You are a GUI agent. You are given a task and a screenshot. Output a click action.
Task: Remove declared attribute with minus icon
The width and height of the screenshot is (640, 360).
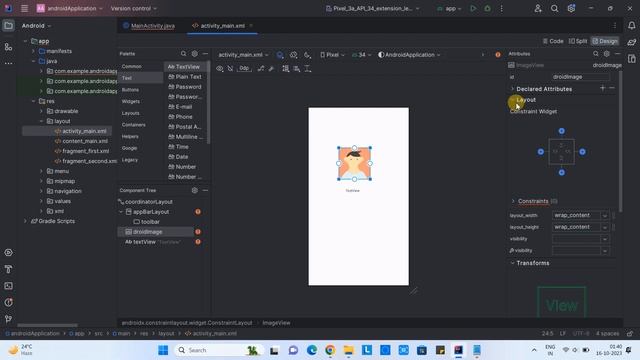tap(612, 88)
